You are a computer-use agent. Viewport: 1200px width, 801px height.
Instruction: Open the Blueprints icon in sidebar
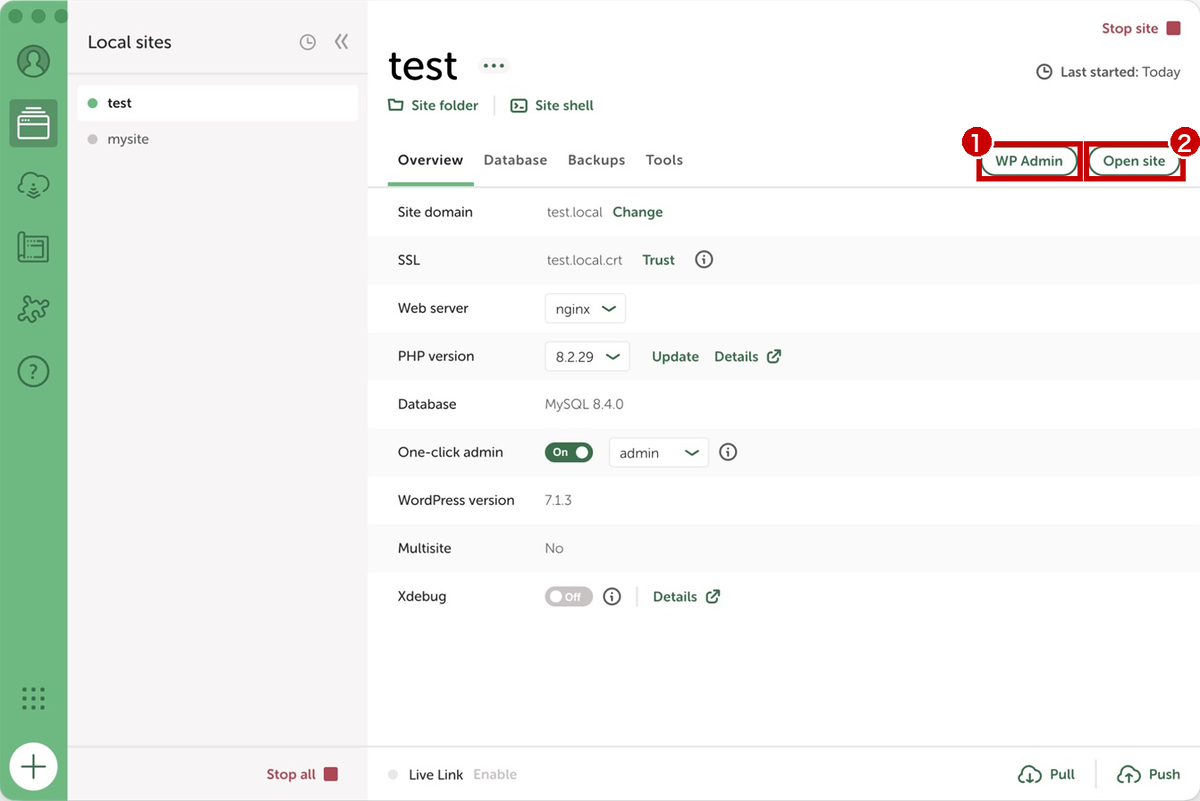(34, 247)
